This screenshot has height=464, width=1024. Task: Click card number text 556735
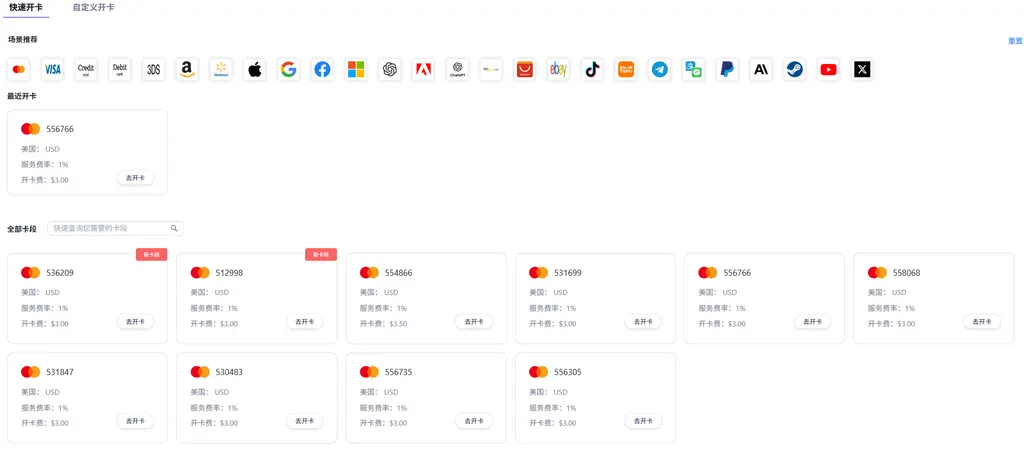click(x=398, y=373)
